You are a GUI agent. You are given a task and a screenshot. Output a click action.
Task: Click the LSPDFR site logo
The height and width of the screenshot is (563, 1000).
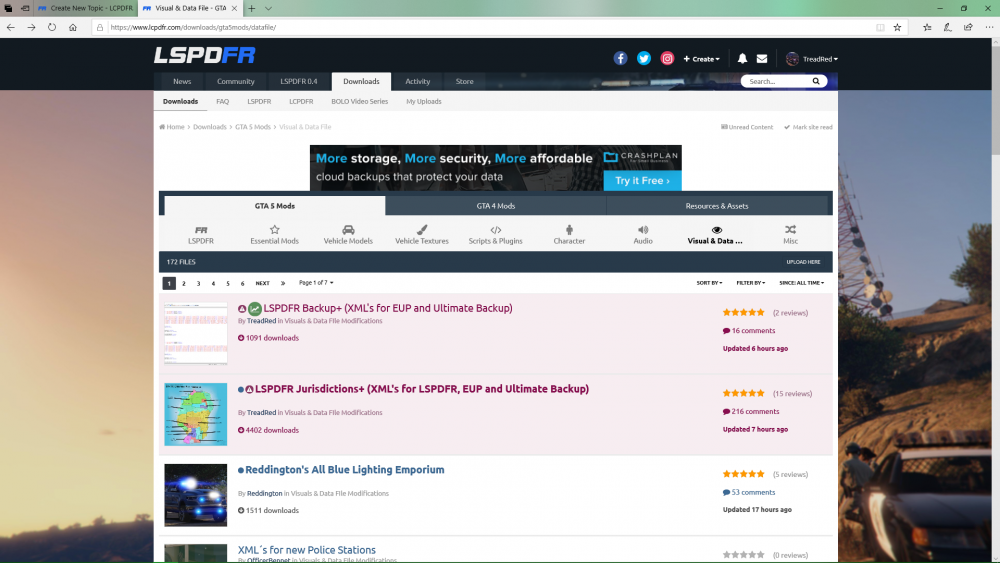(x=204, y=55)
